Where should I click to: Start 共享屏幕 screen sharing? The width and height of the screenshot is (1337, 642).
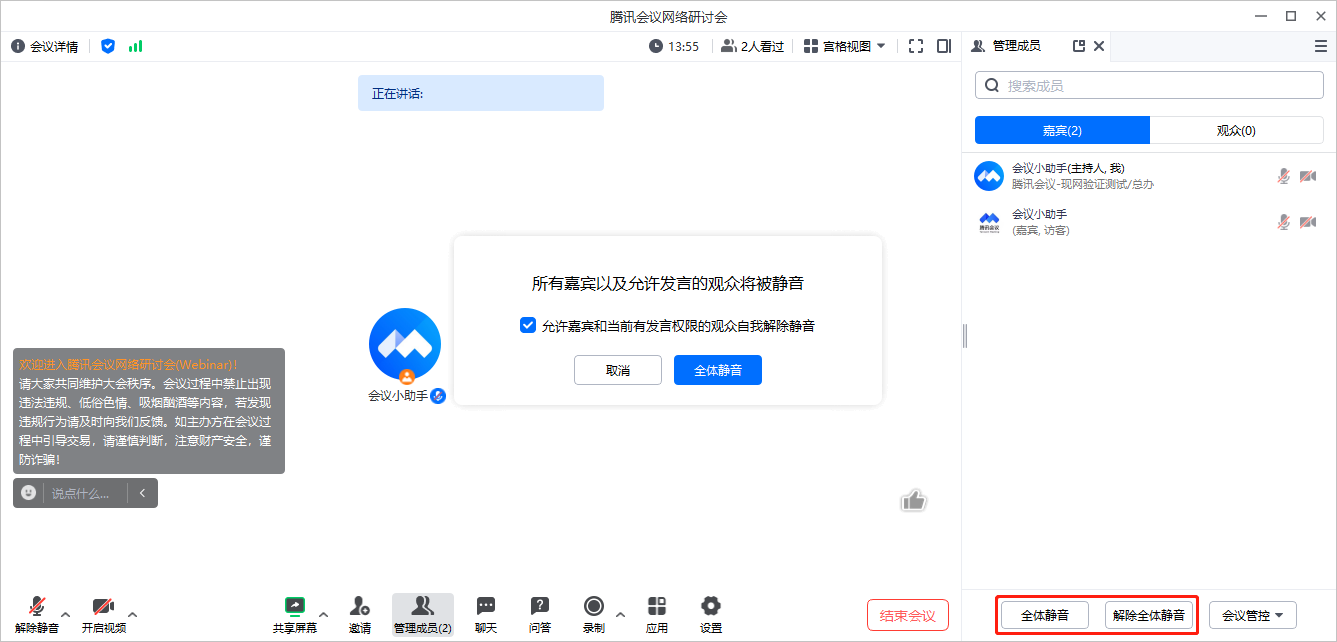(x=295, y=615)
